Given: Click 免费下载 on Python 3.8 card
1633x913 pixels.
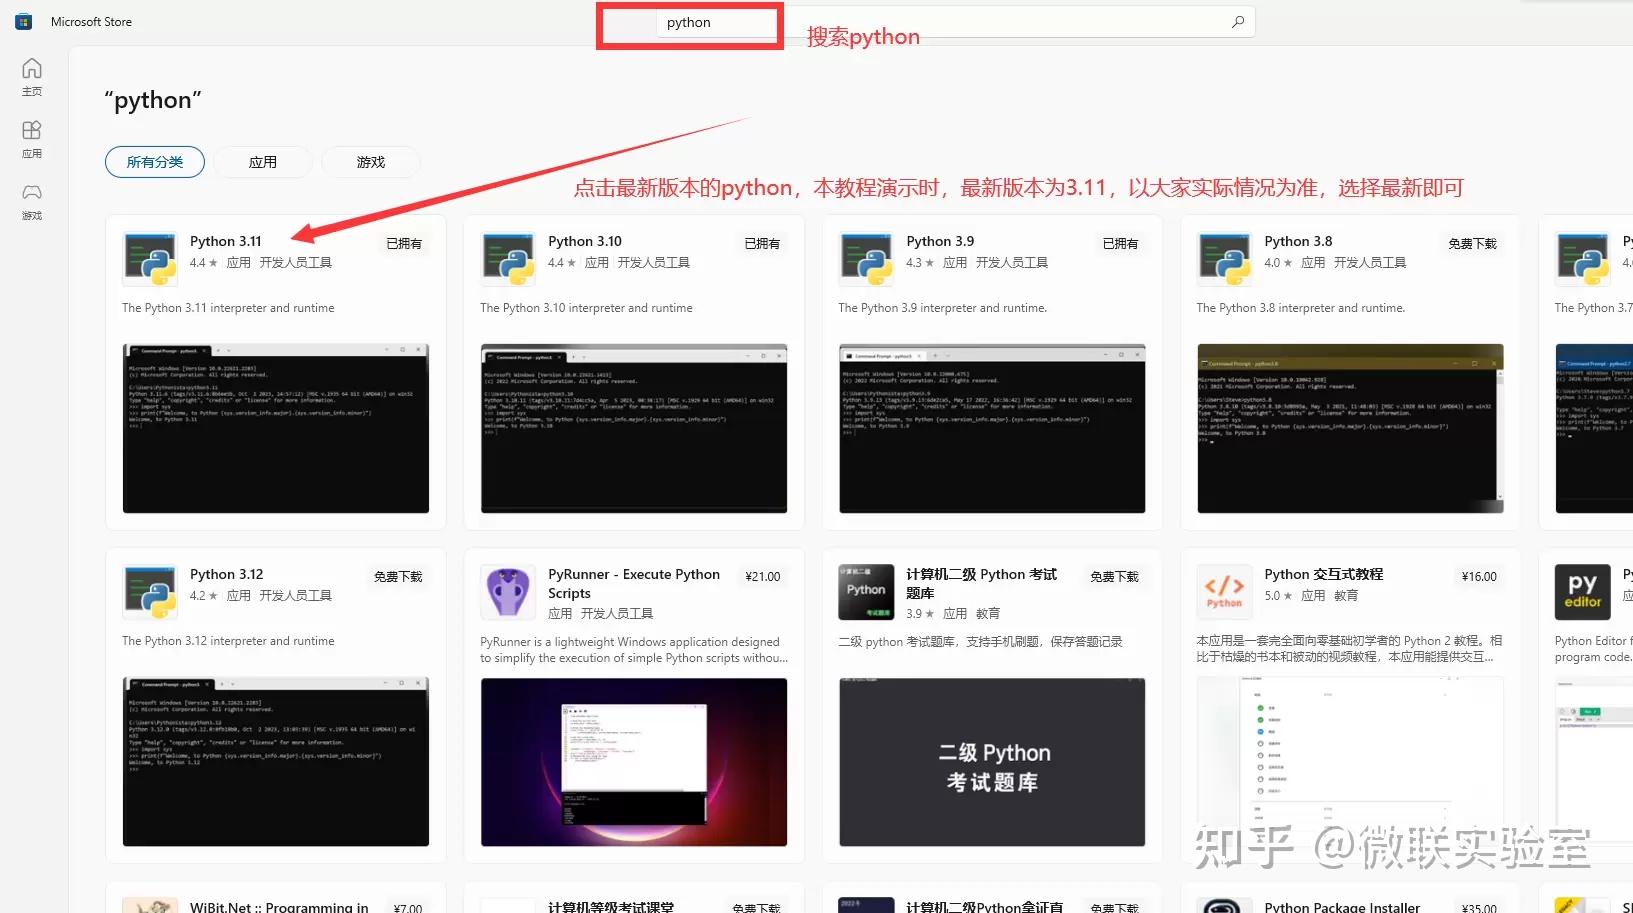Looking at the screenshot, I should coord(1472,244).
